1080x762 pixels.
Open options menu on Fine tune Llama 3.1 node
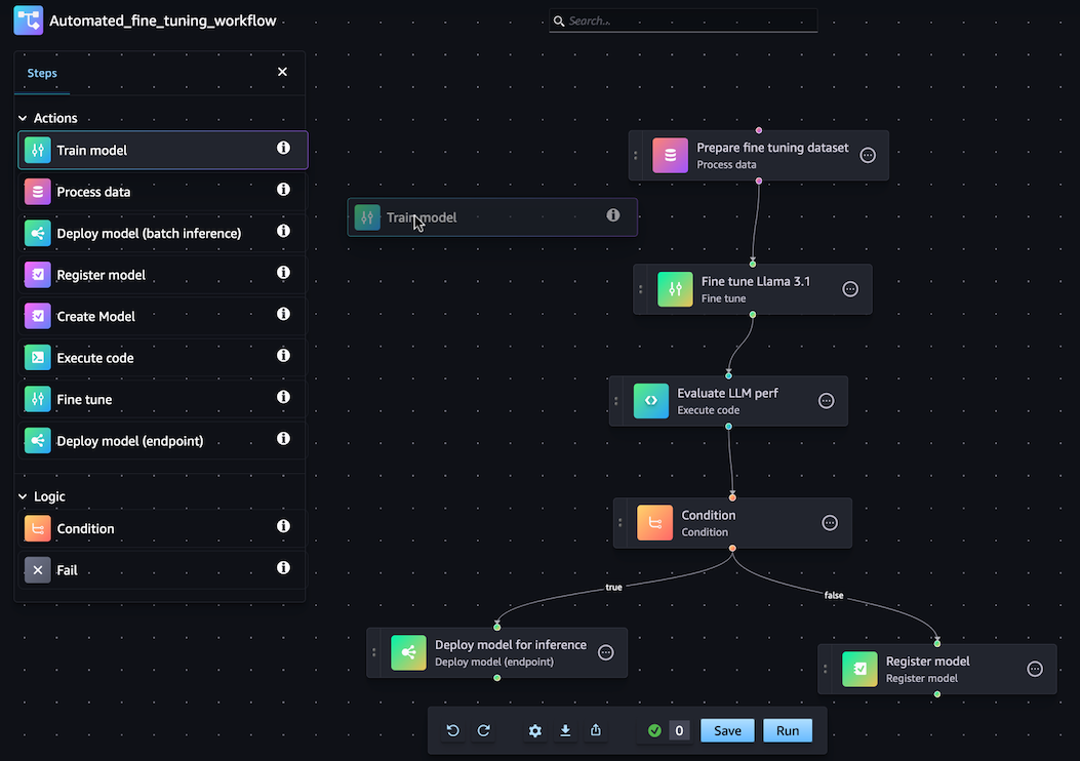click(850, 289)
